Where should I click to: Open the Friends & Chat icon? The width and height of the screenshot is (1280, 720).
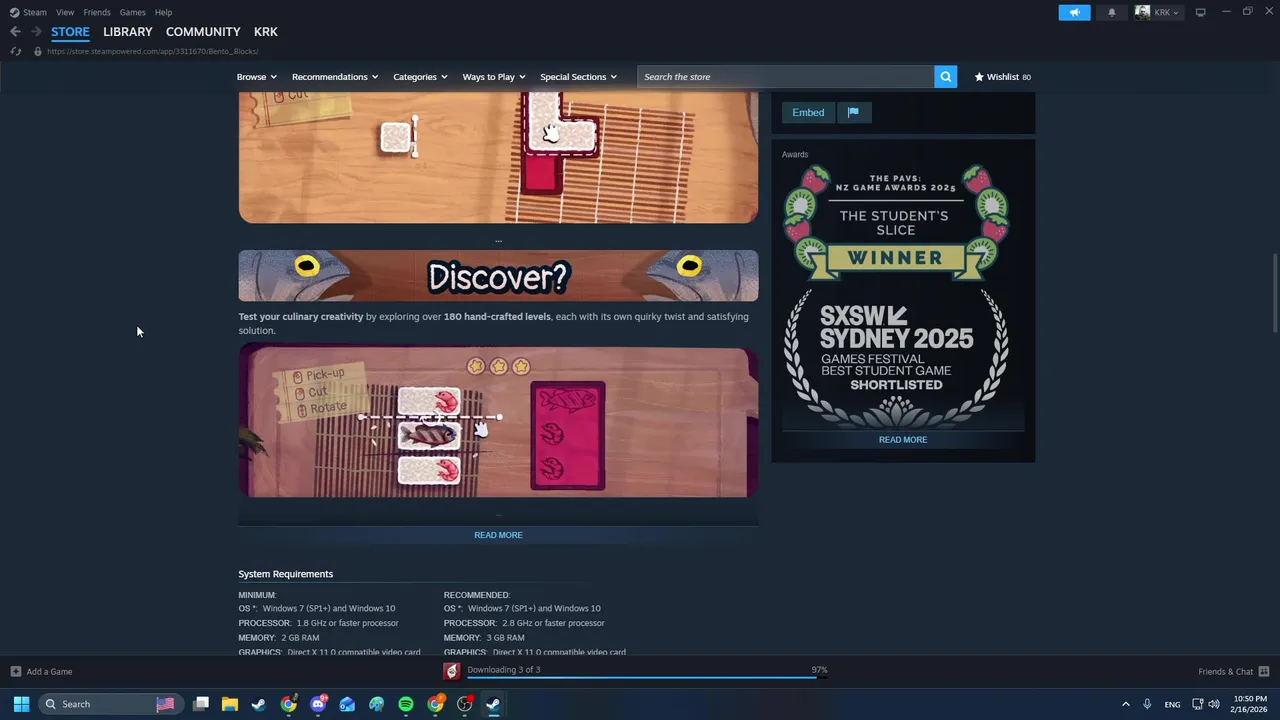coord(1264,671)
